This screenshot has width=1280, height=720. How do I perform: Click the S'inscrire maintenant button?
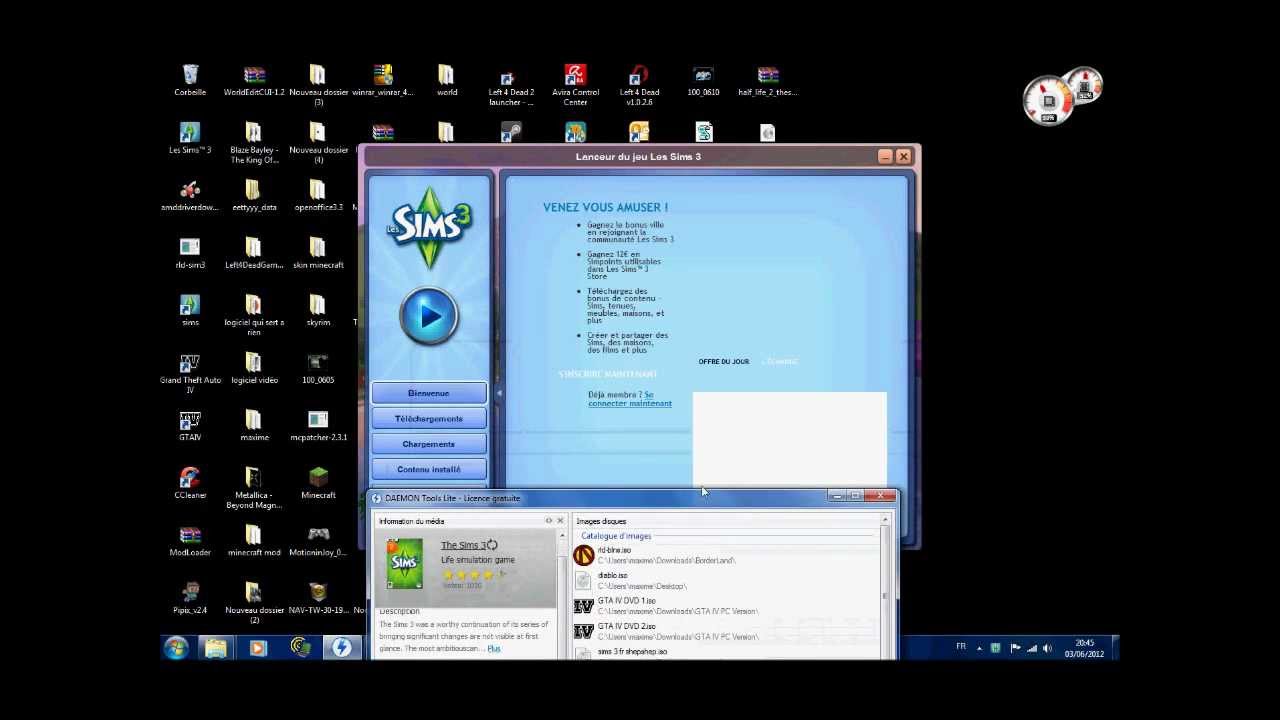click(x=608, y=374)
